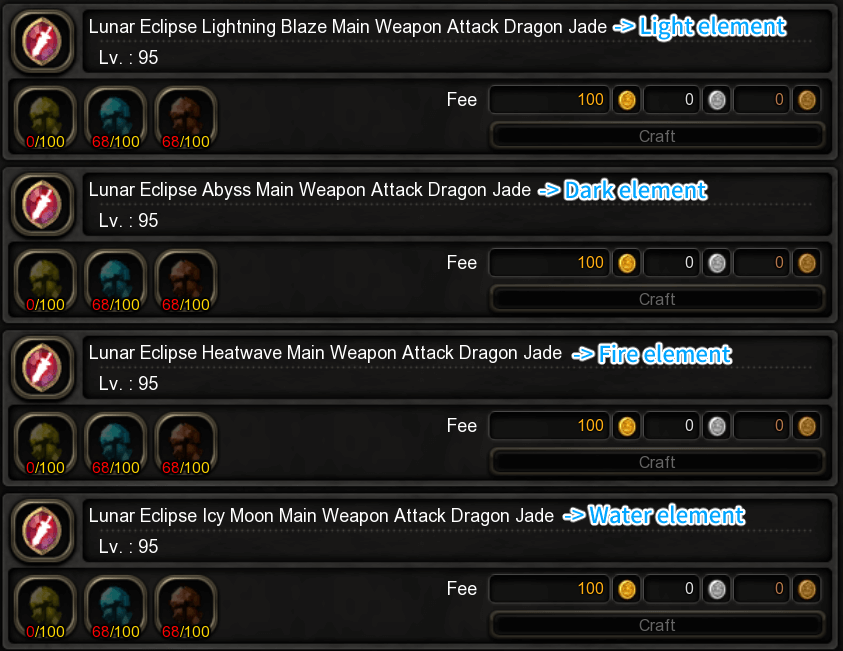This screenshot has width=843, height=651.
Task: Click yellow 0/100 material in Lightning Blaze recipe
Action: (46, 119)
